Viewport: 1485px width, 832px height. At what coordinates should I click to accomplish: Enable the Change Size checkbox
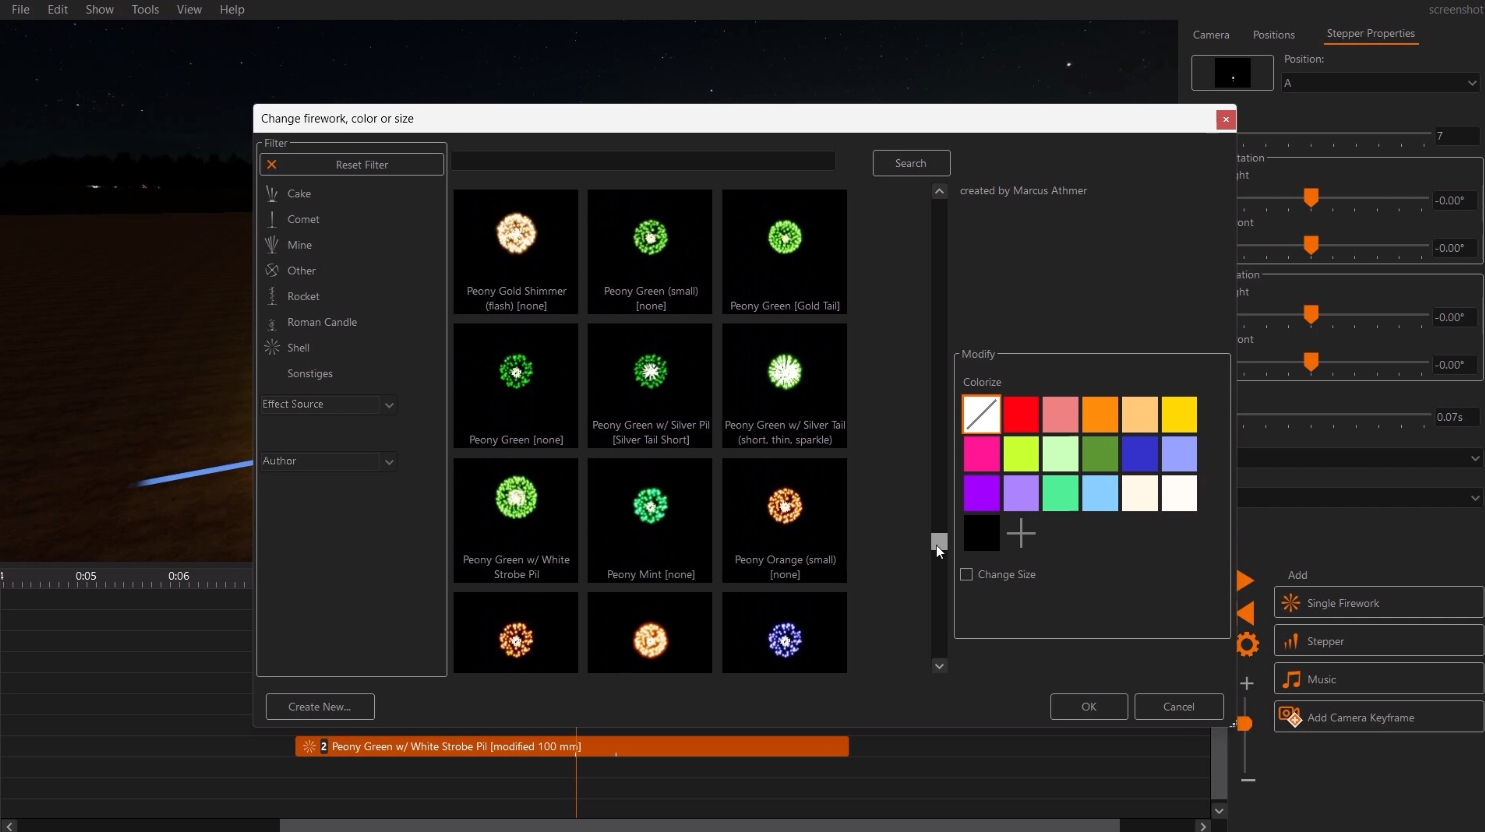[967, 575]
